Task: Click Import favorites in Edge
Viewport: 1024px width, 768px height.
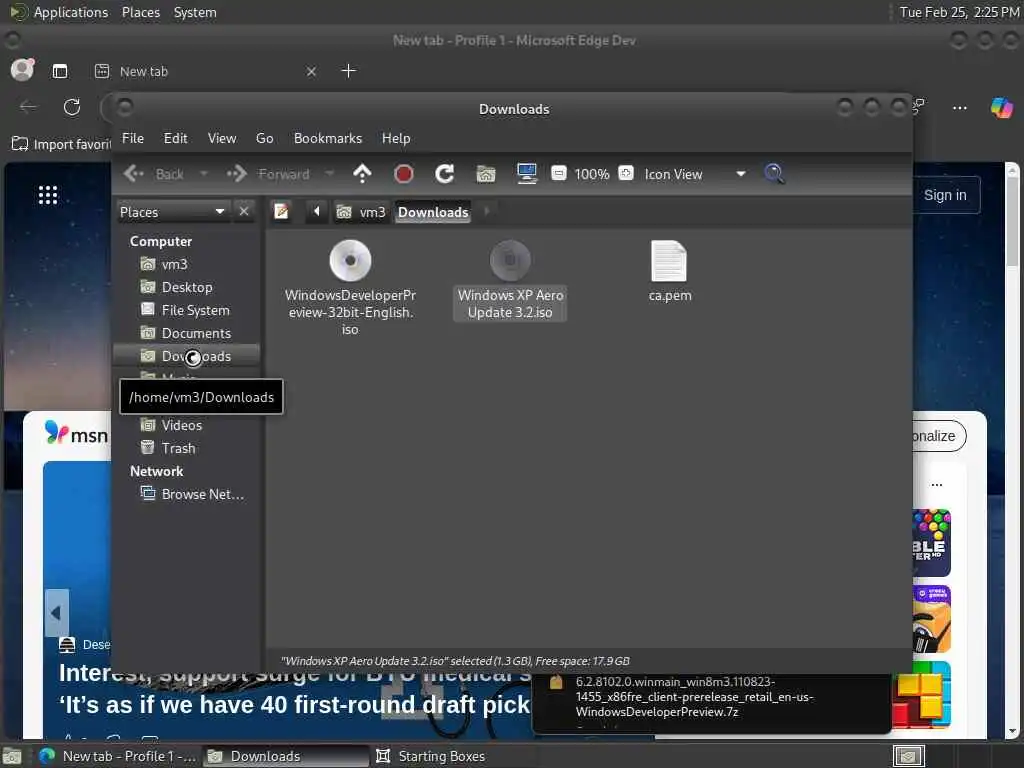Action: pos(61,144)
